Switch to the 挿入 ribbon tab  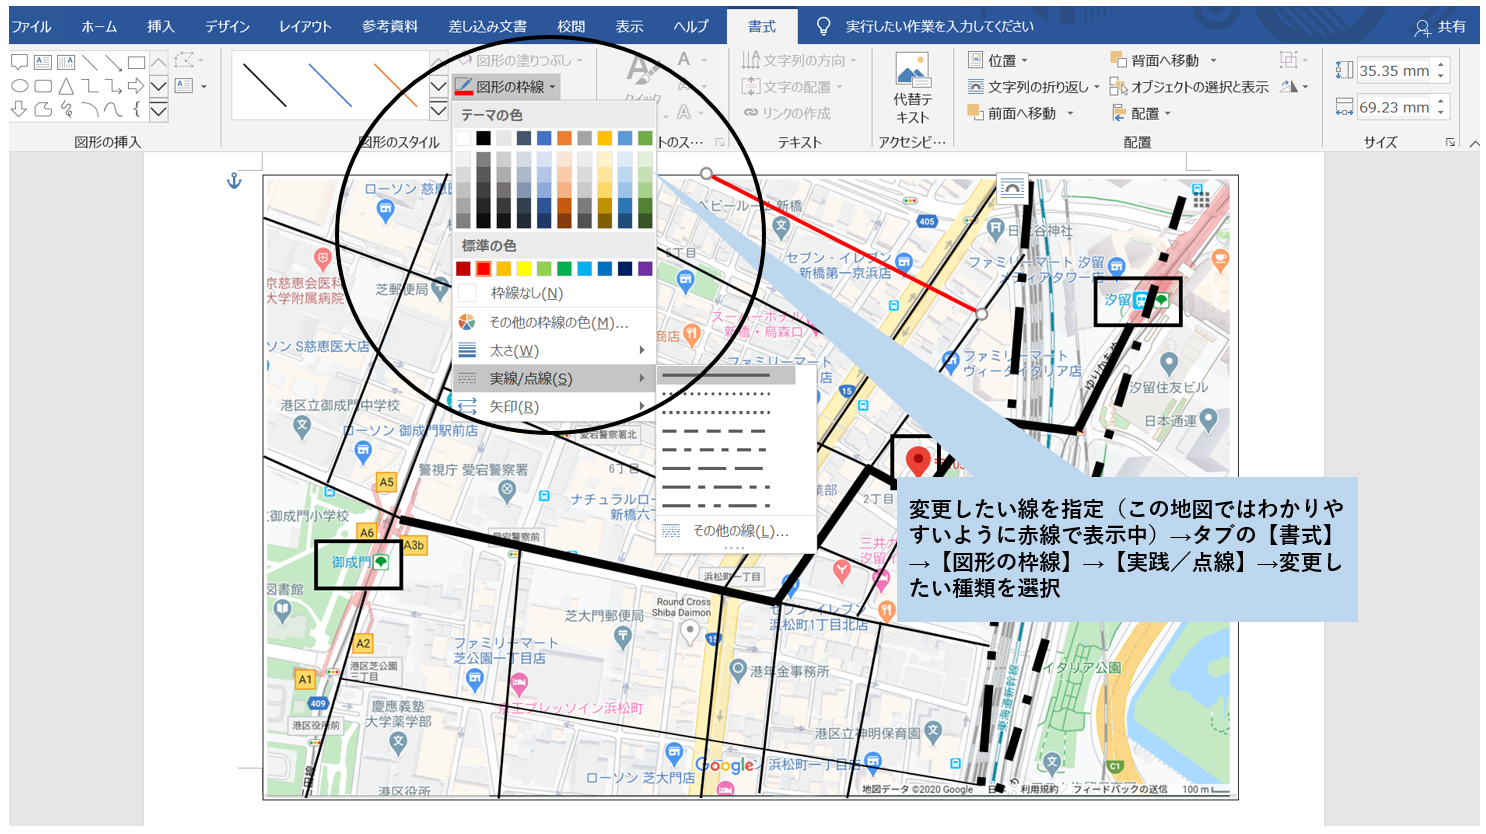click(160, 27)
